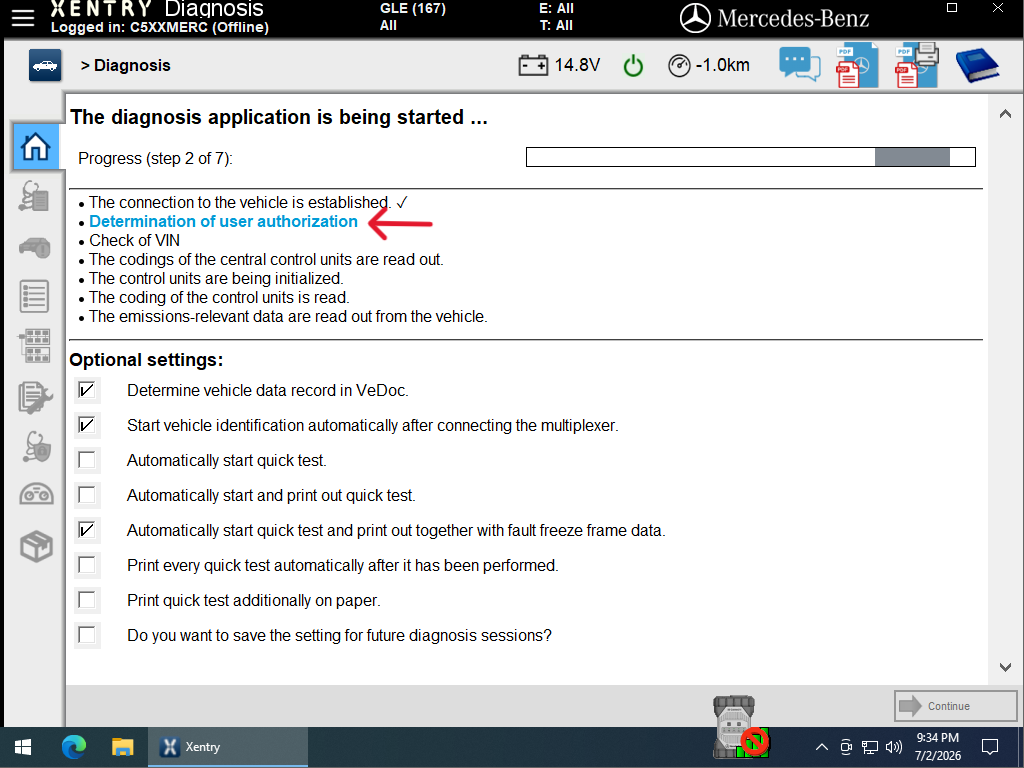This screenshot has height=768, width=1024.
Task: Click the PDF print icon with printer
Action: tap(917, 65)
